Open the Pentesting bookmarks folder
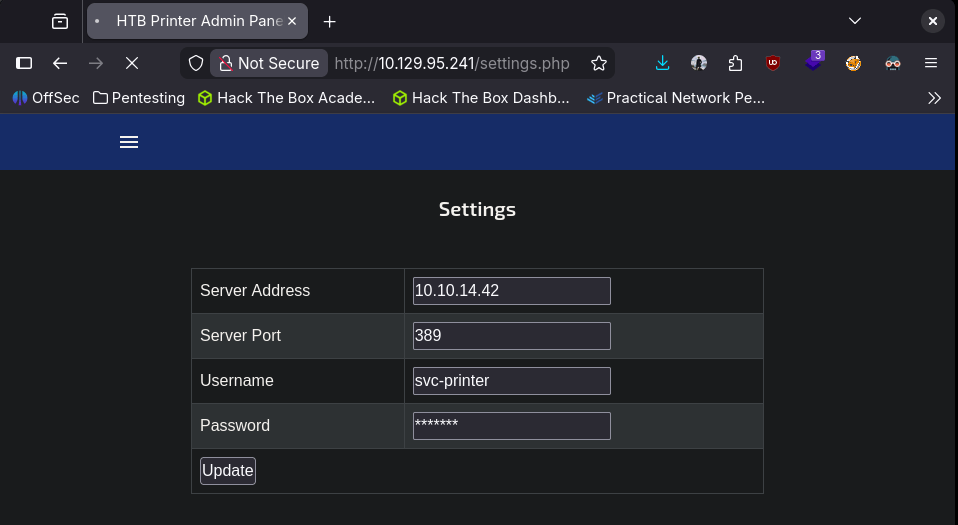 pos(138,98)
